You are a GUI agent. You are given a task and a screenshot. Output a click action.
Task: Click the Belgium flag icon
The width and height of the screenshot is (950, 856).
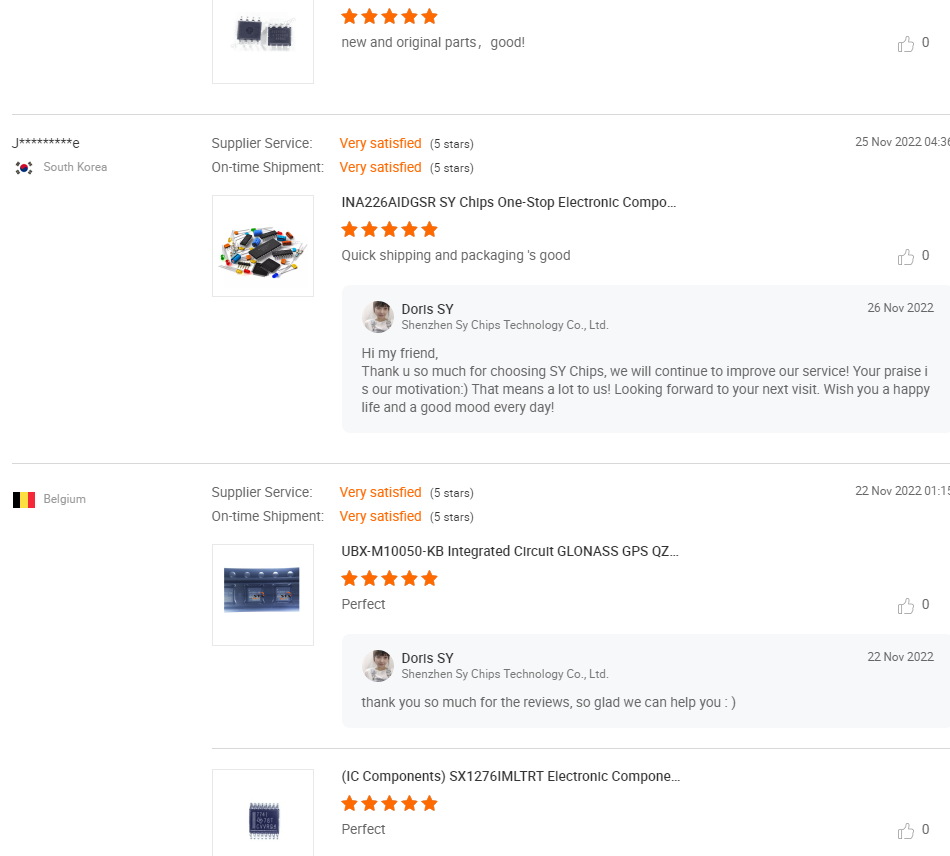[x=24, y=499]
